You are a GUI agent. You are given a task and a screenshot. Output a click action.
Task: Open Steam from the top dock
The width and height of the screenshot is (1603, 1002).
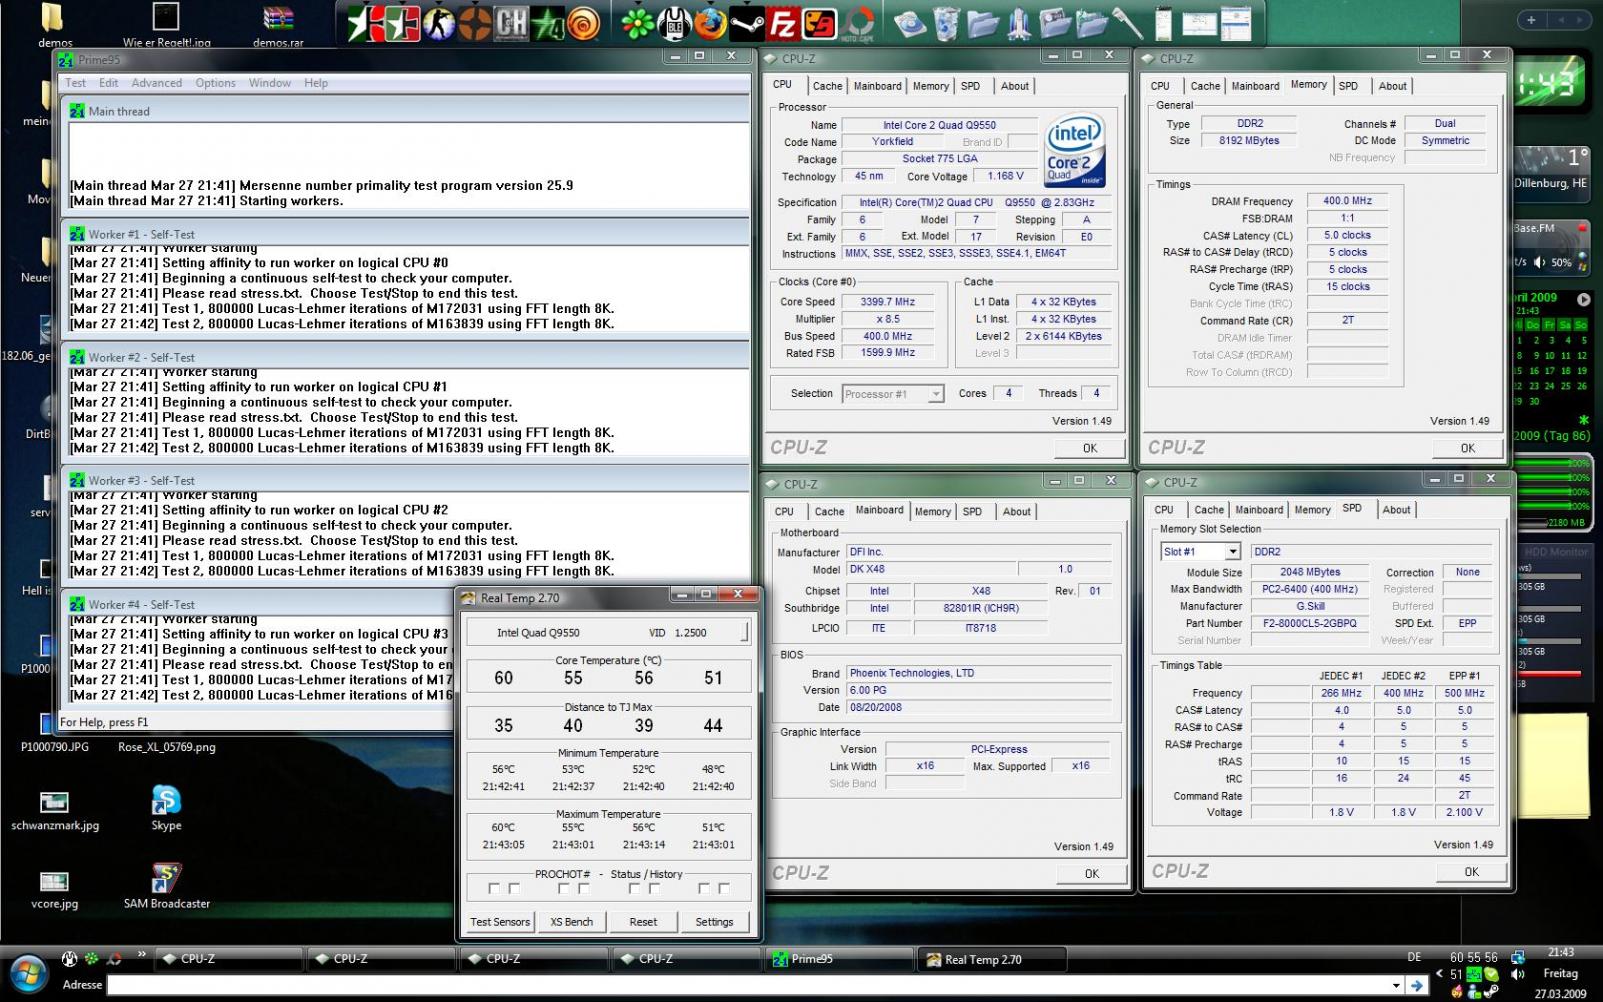(747, 22)
